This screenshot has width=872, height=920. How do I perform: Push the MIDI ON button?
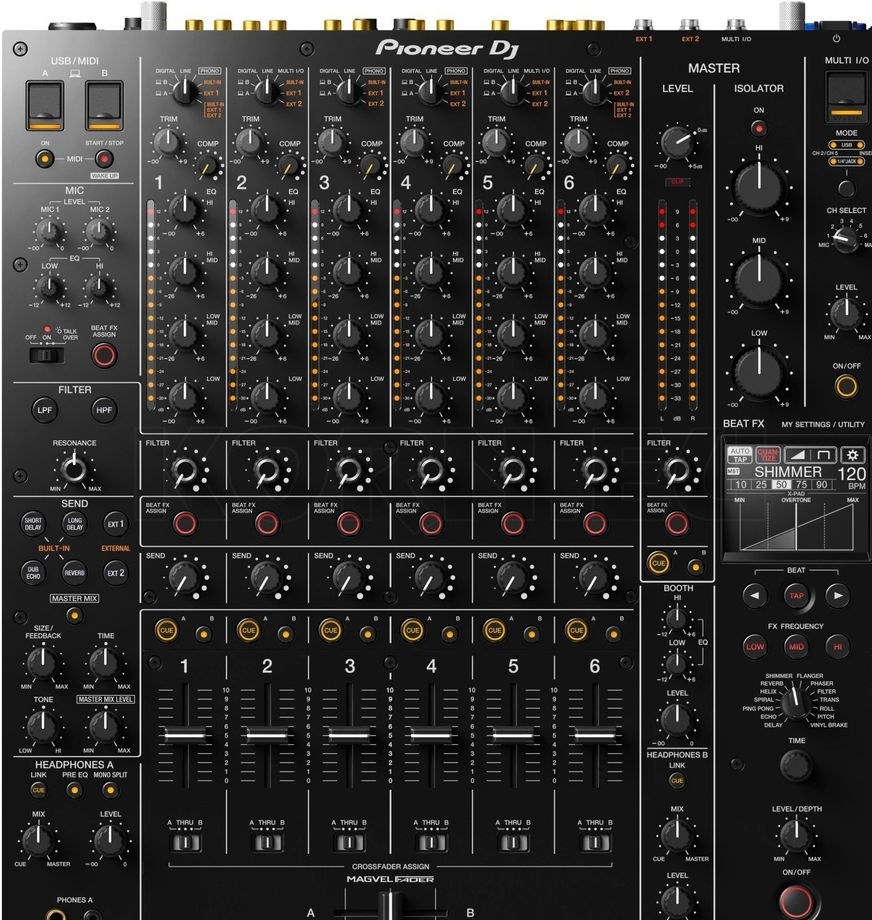[45, 158]
